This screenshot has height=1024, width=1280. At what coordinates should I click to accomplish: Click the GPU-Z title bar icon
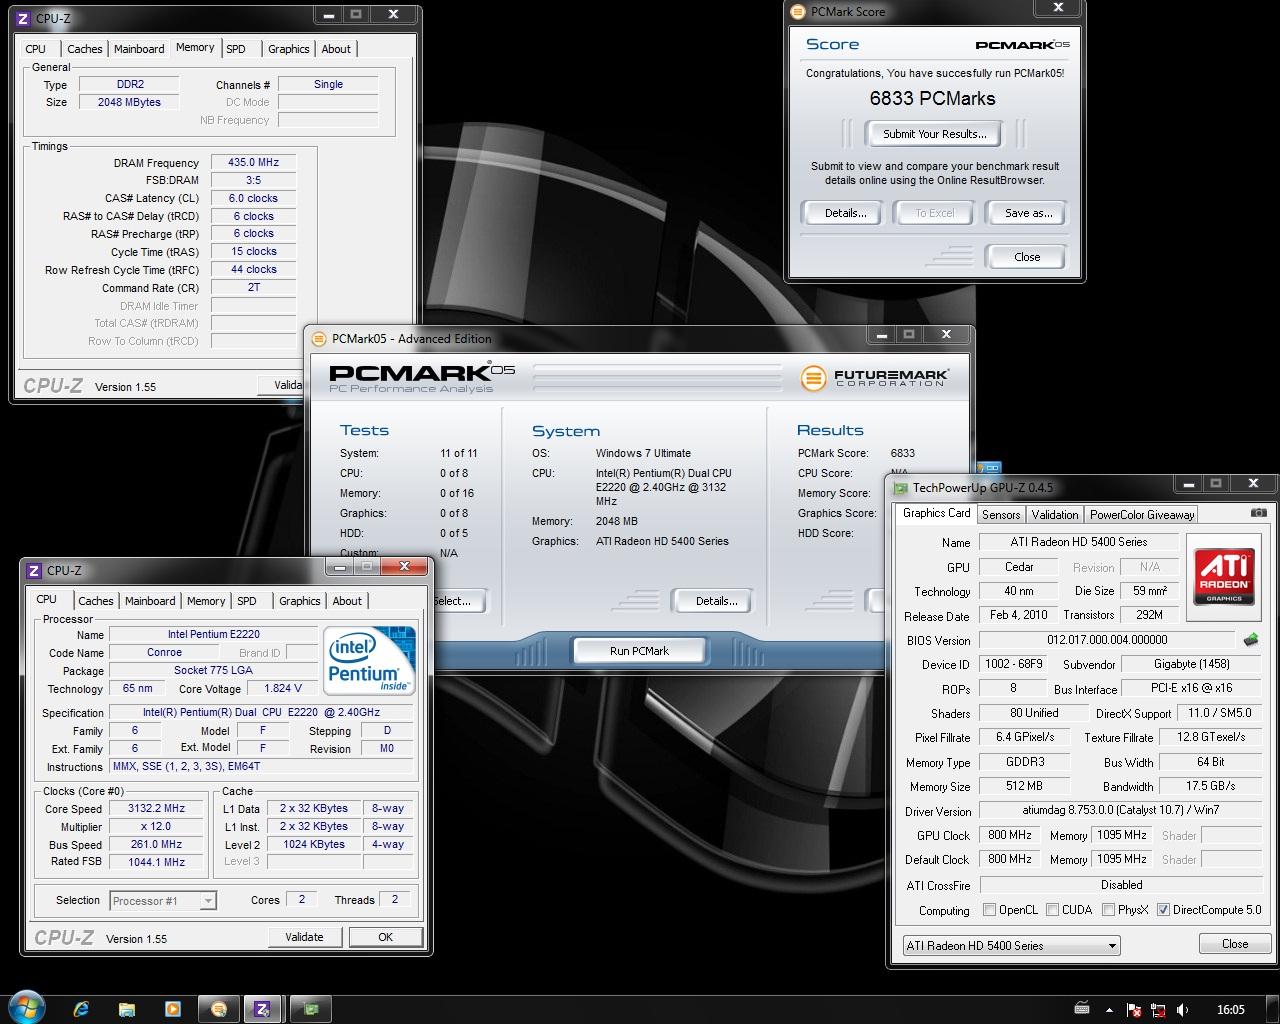900,487
